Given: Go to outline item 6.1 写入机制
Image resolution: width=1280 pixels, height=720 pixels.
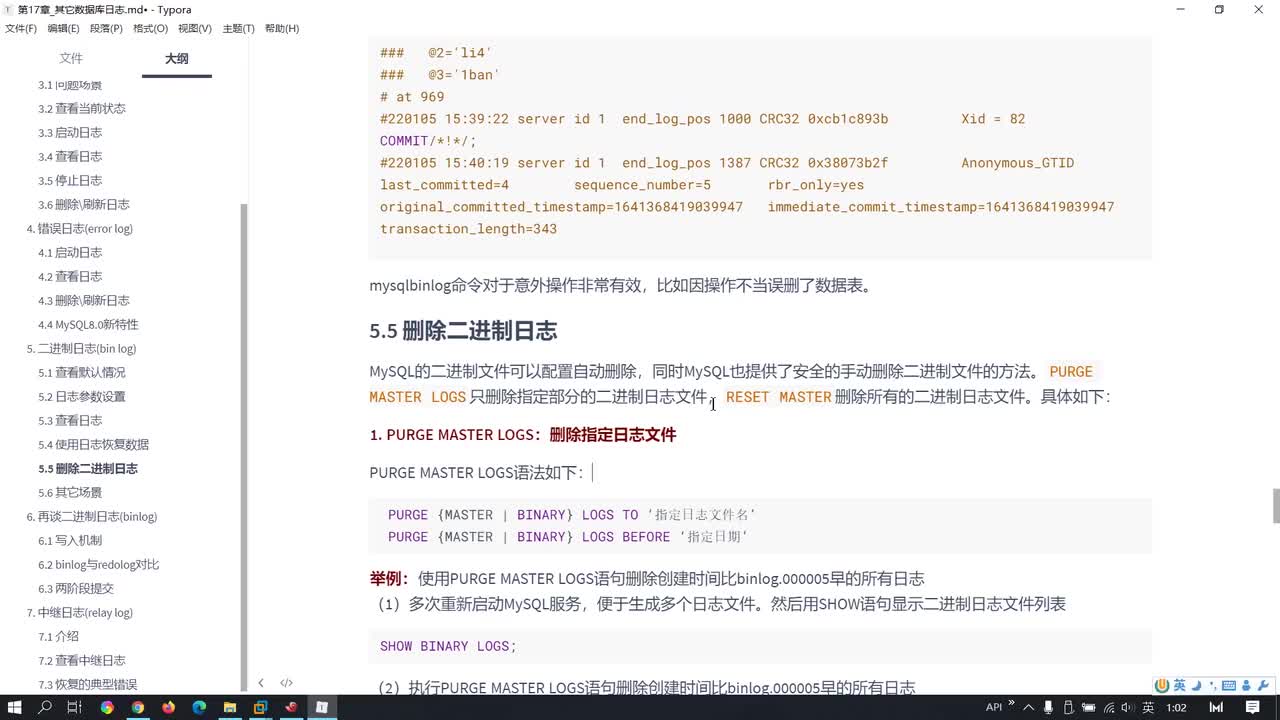Looking at the screenshot, I should (70, 540).
